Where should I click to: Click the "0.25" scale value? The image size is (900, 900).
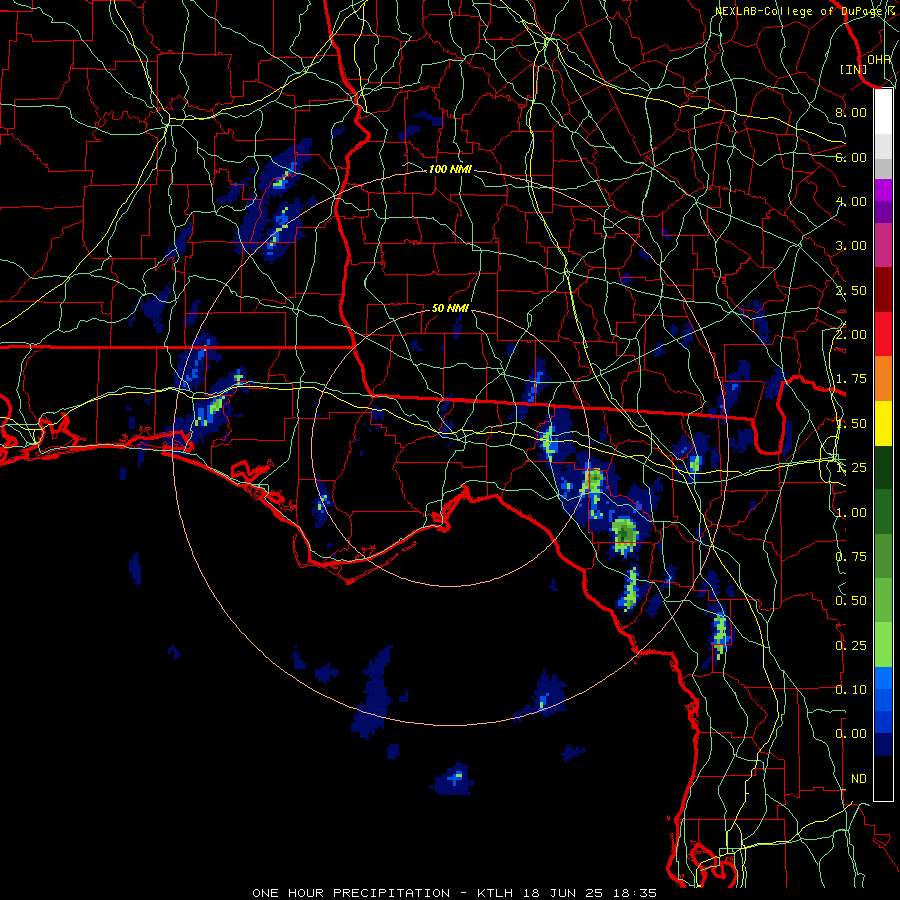pyautogui.click(x=851, y=646)
